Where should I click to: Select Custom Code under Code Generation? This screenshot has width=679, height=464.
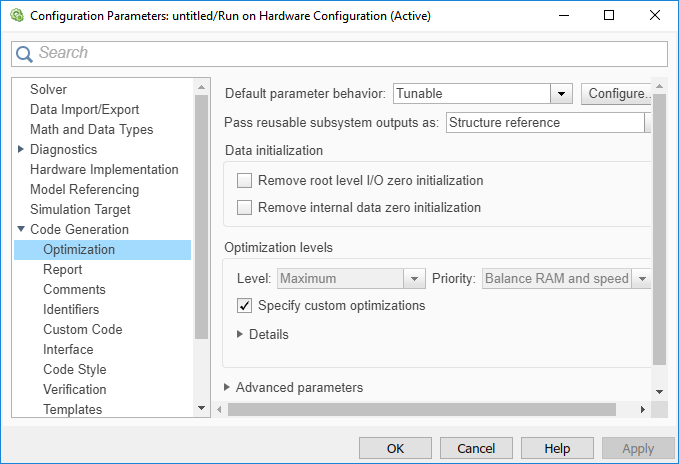coord(82,329)
